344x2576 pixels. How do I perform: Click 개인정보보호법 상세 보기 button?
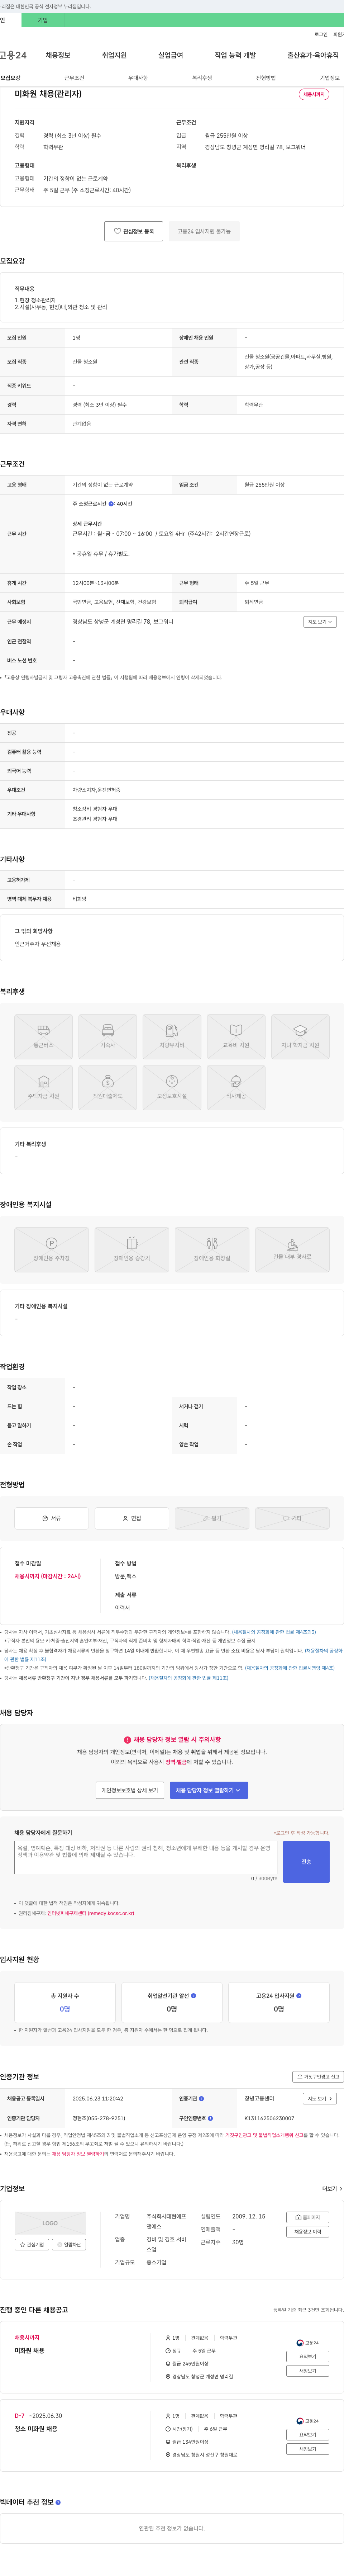[130, 1790]
